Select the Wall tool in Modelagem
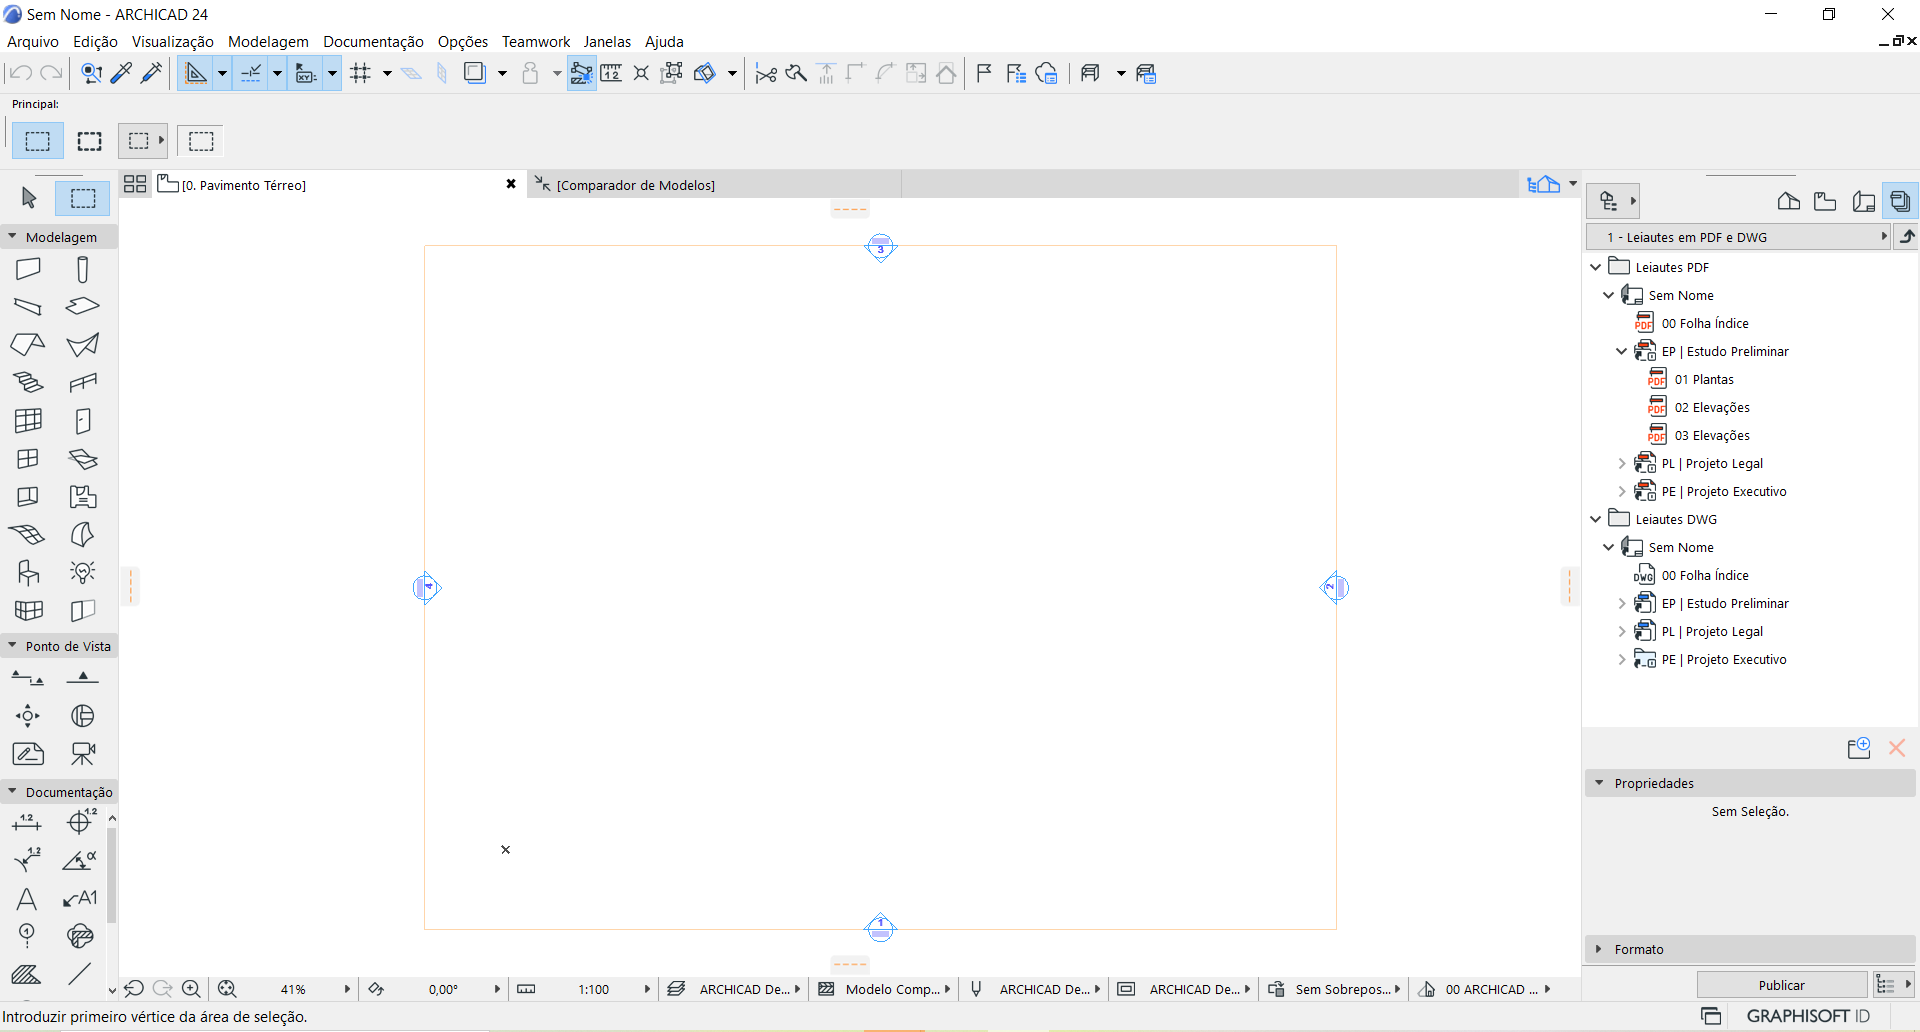 tap(28, 269)
